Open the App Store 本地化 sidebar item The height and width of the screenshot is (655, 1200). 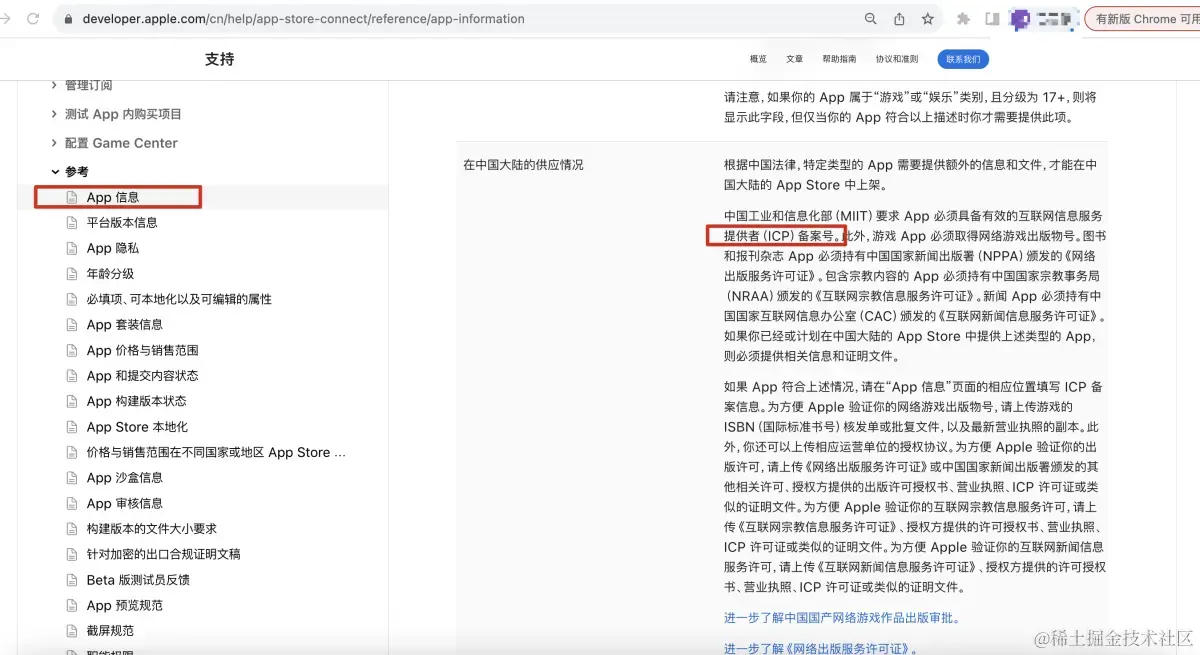click(x=137, y=427)
